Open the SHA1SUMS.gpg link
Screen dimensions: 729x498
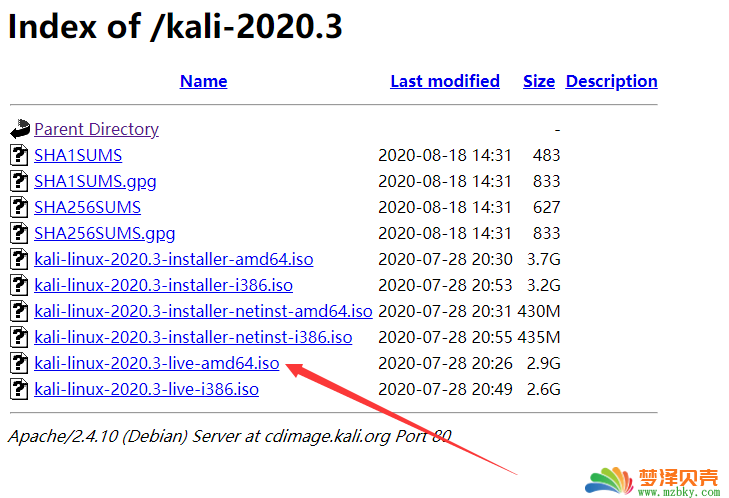tap(95, 182)
